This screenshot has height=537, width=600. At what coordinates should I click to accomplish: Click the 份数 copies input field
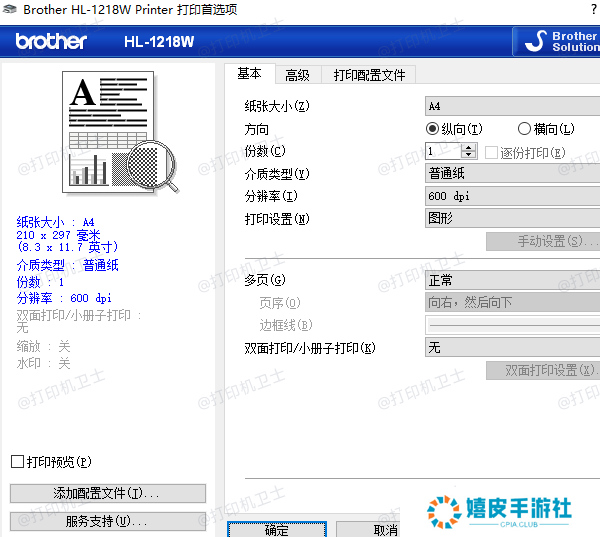(443, 151)
